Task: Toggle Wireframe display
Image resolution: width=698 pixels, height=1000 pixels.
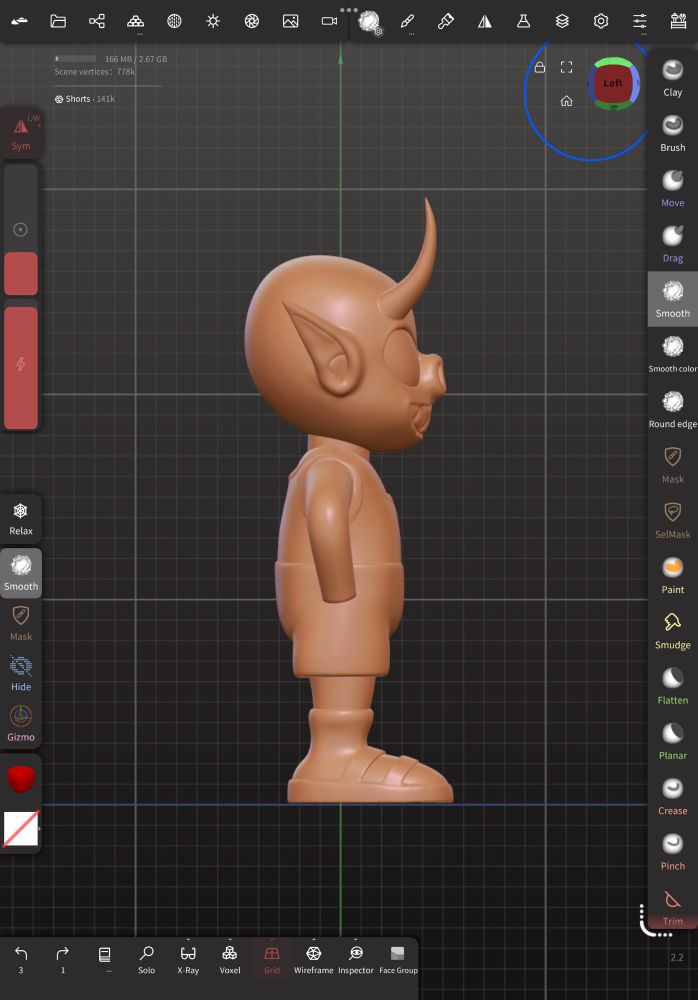Action: tap(313, 959)
